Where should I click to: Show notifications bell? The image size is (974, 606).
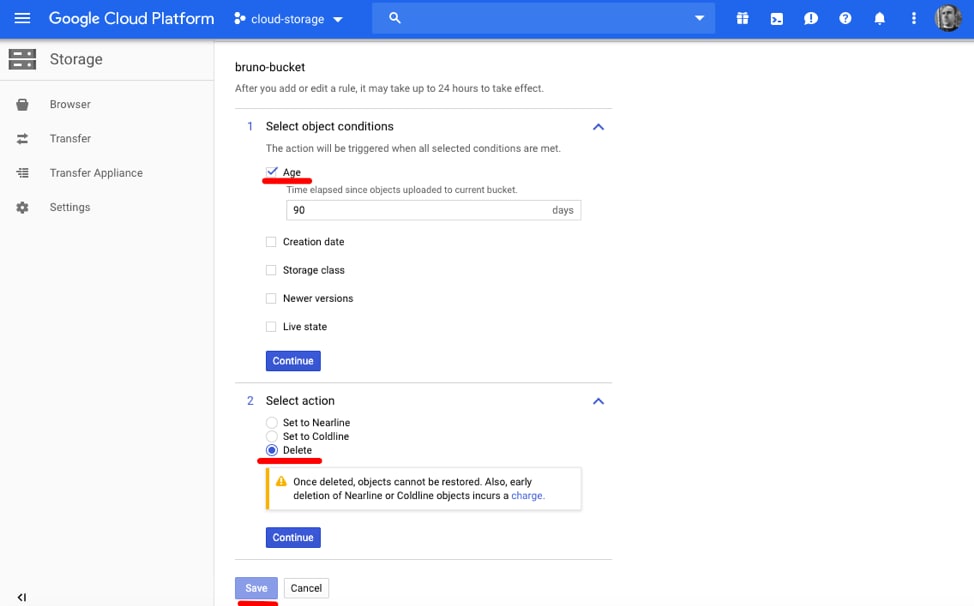click(x=879, y=18)
